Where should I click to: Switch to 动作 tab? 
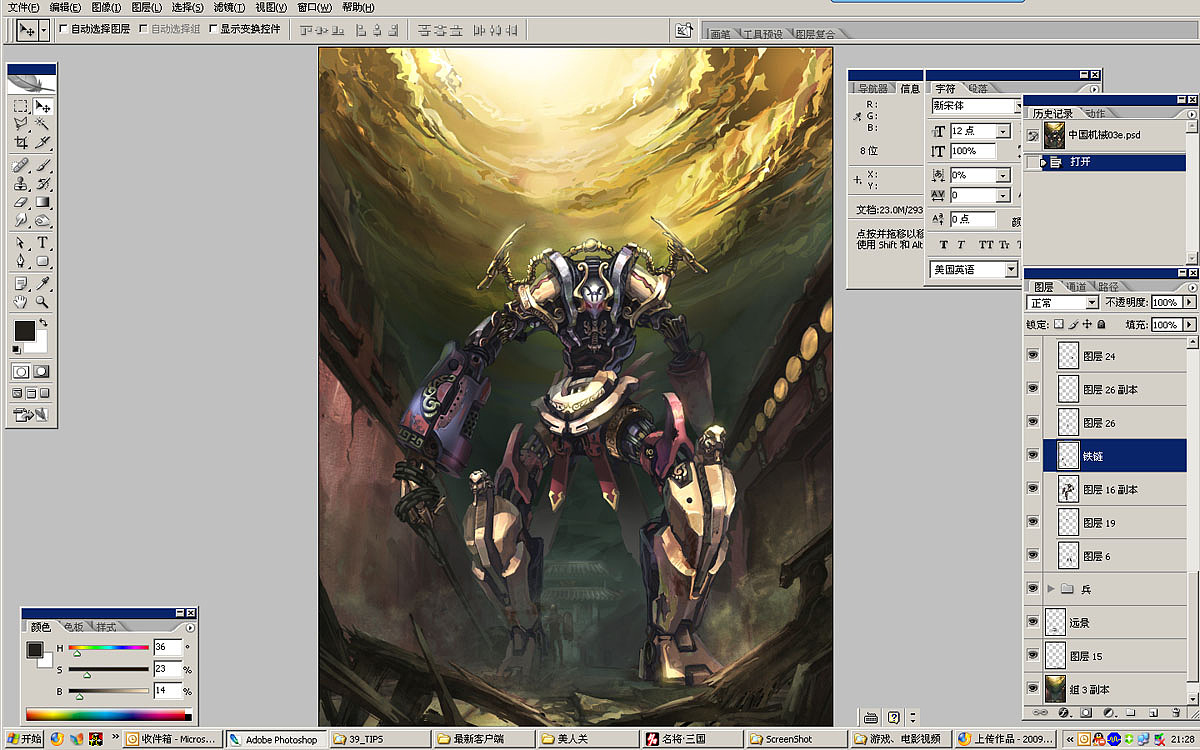pos(1095,114)
